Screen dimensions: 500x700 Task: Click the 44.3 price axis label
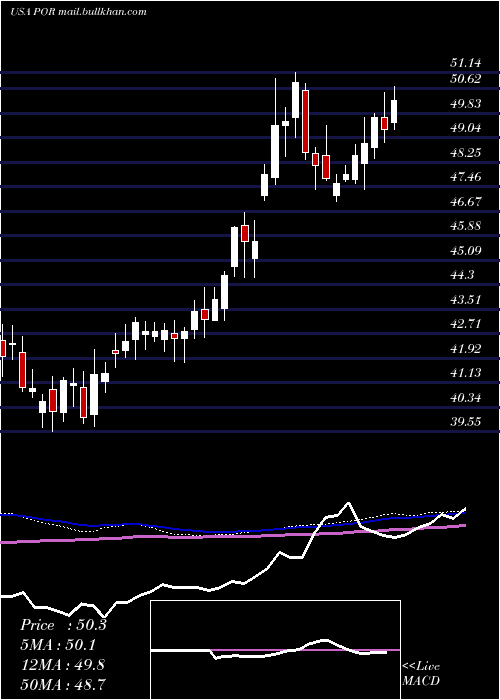(462, 275)
